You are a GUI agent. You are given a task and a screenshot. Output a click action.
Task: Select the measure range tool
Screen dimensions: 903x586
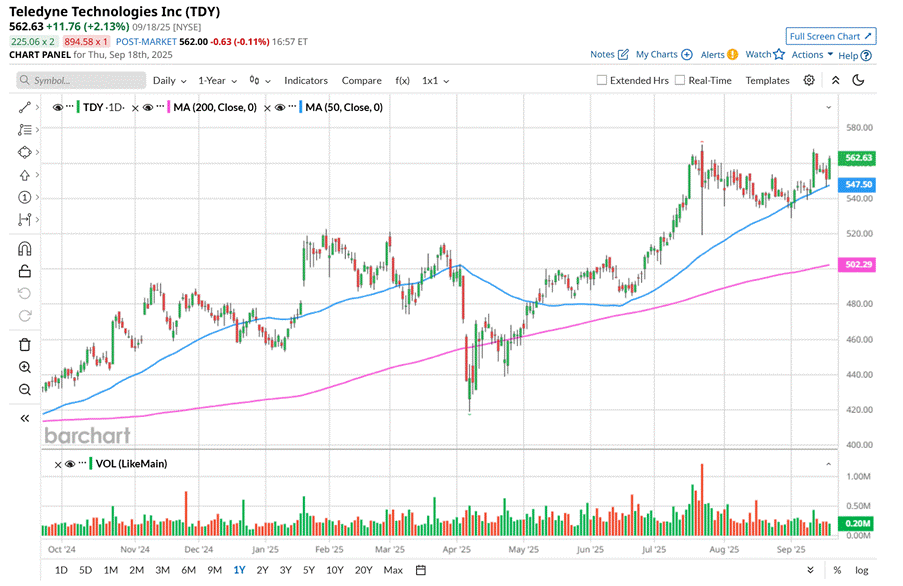(24, 219)
